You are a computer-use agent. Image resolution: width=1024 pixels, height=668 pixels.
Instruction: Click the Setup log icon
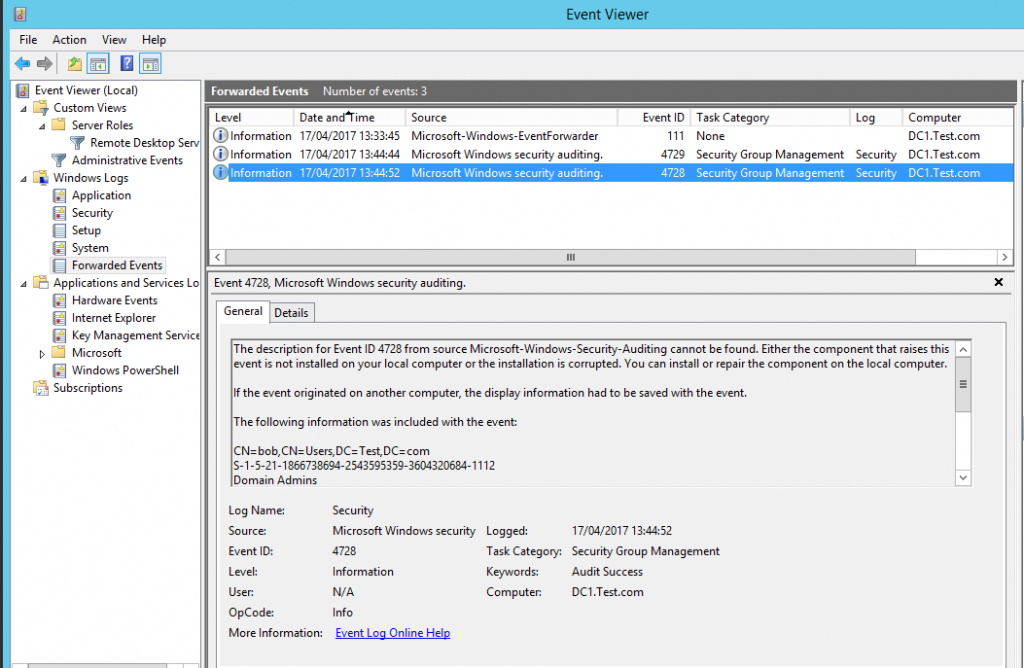point(59,231)
